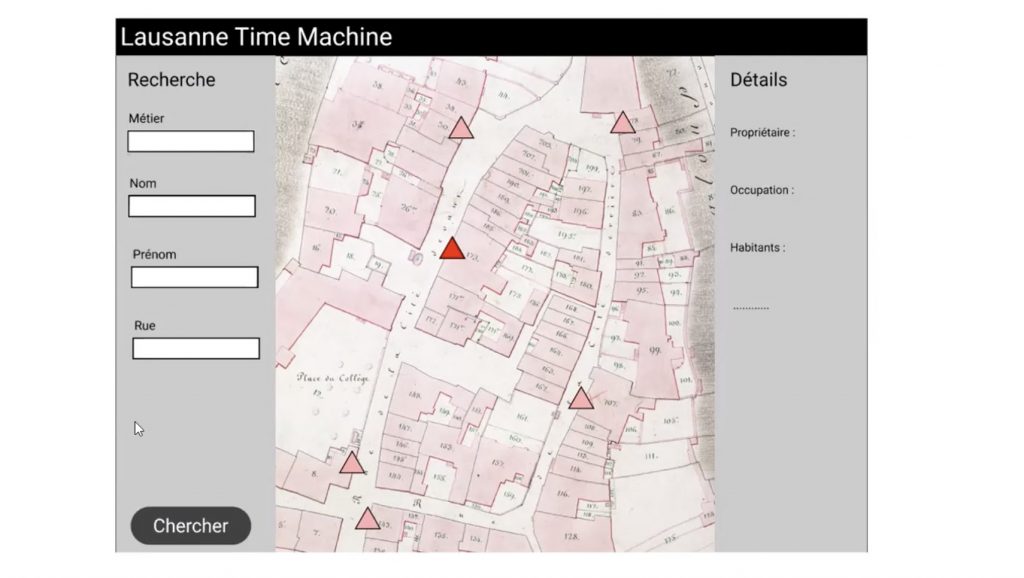
Task: Select the Rue input field
Action: coord(196,348)
